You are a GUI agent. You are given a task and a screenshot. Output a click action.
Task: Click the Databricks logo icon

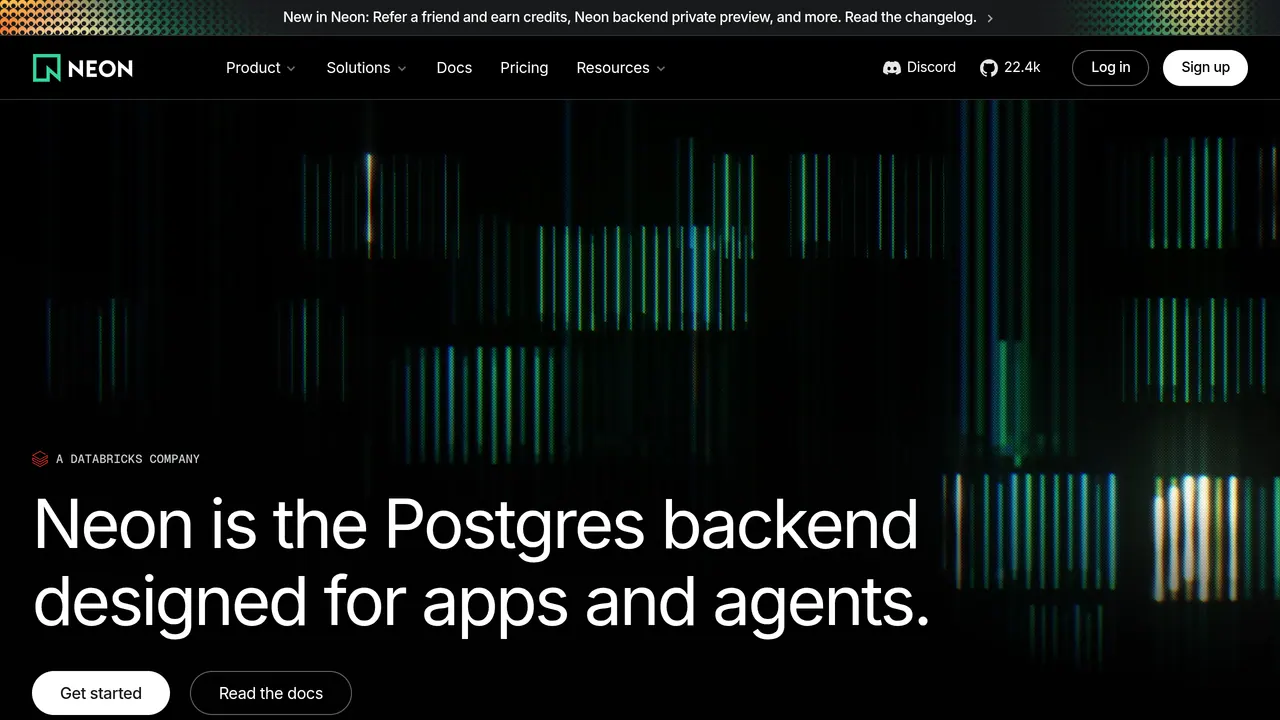(40, 459)
